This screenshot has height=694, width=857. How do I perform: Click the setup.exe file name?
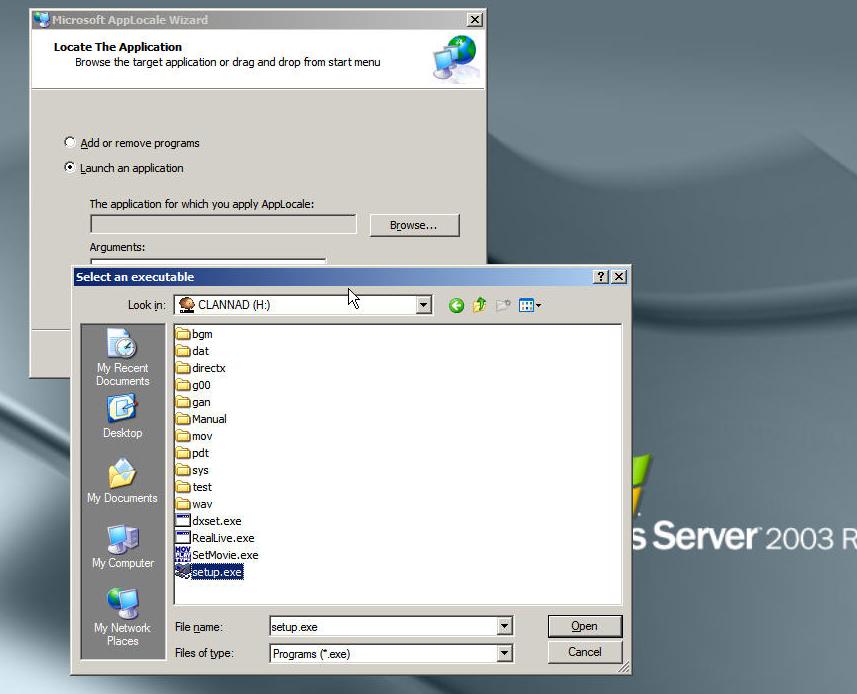[217, 572]
